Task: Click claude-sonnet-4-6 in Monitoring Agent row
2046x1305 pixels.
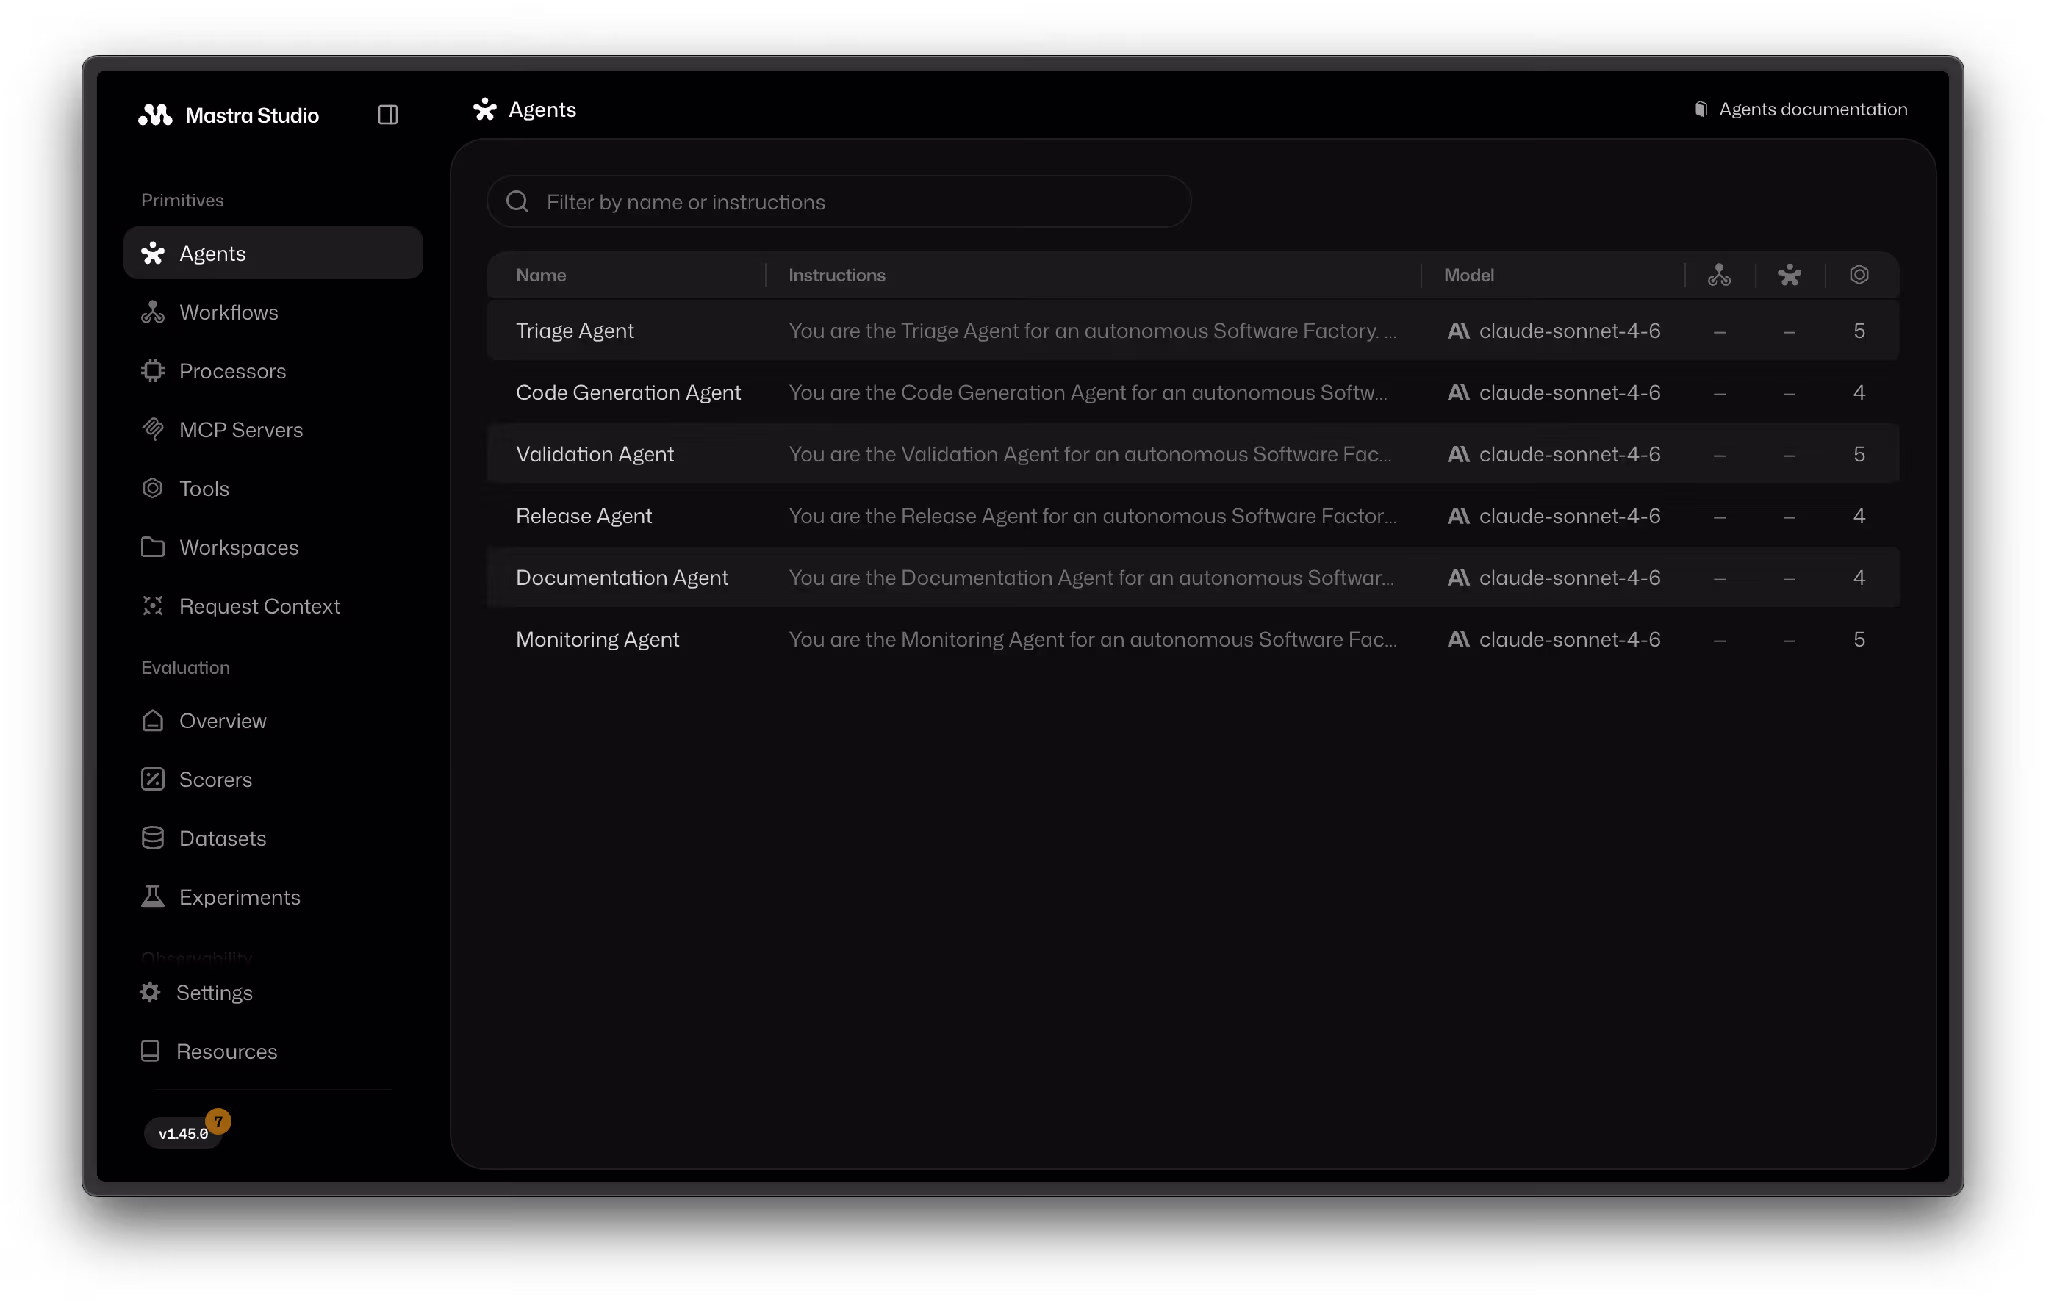Action: tap(1569, 640)
